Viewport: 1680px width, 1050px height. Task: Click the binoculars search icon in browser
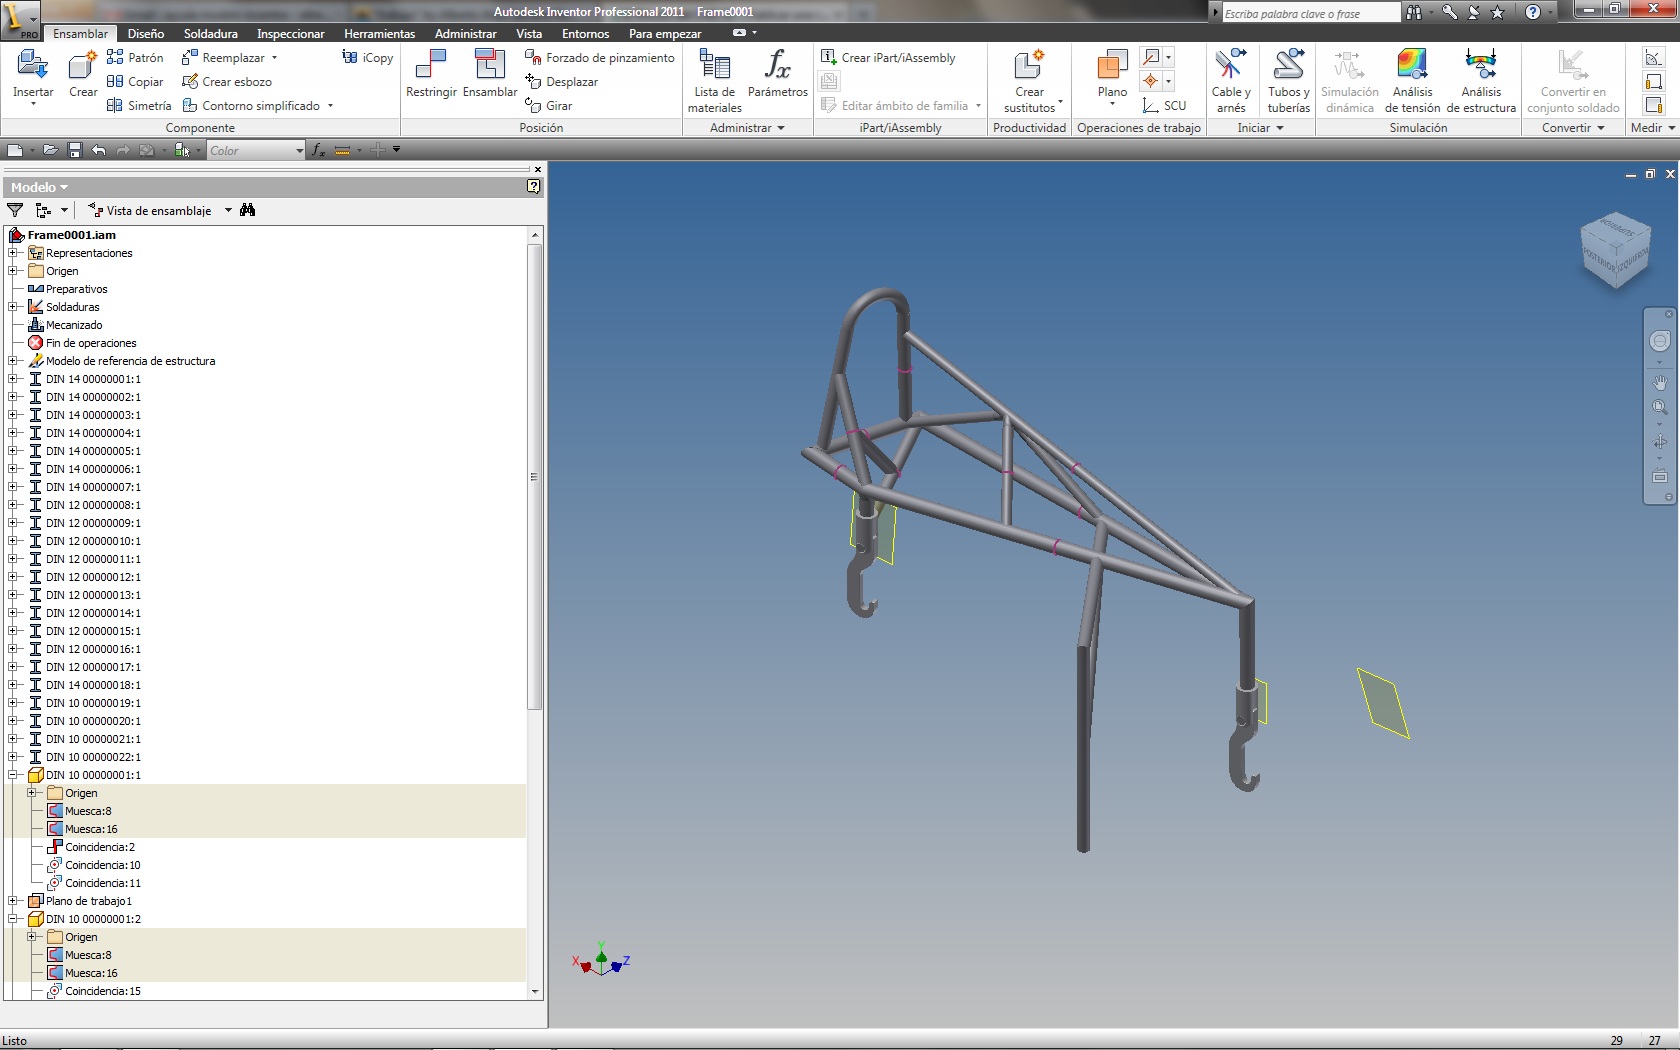click(x=247, y=210)
